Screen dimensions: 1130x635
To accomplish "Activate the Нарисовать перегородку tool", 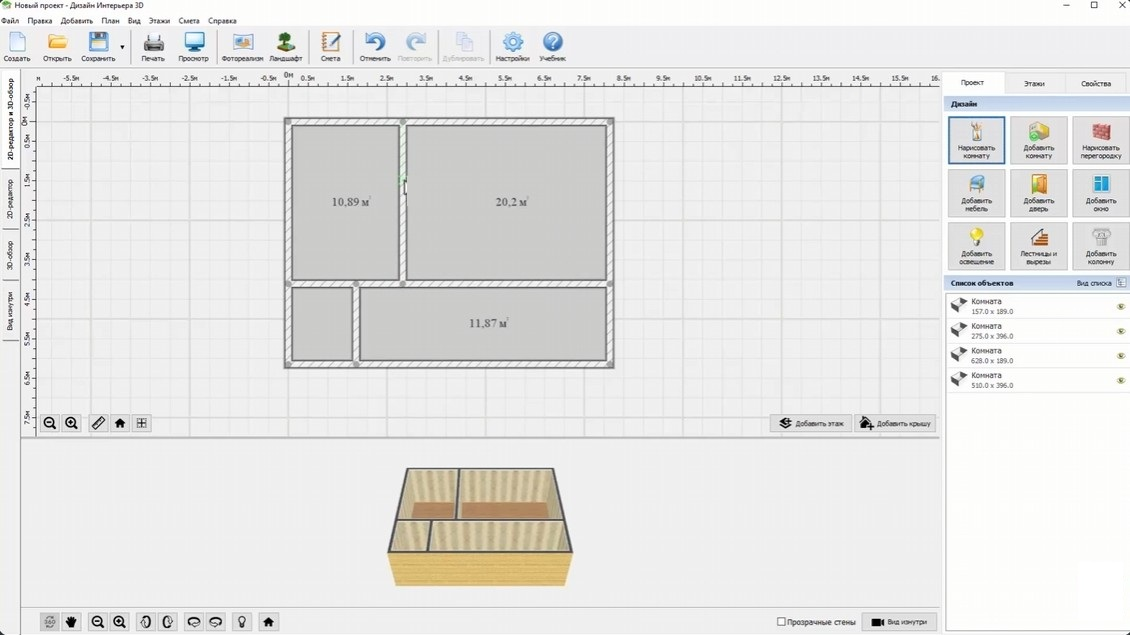I will pyautogui.click(x=1100, y=141).
